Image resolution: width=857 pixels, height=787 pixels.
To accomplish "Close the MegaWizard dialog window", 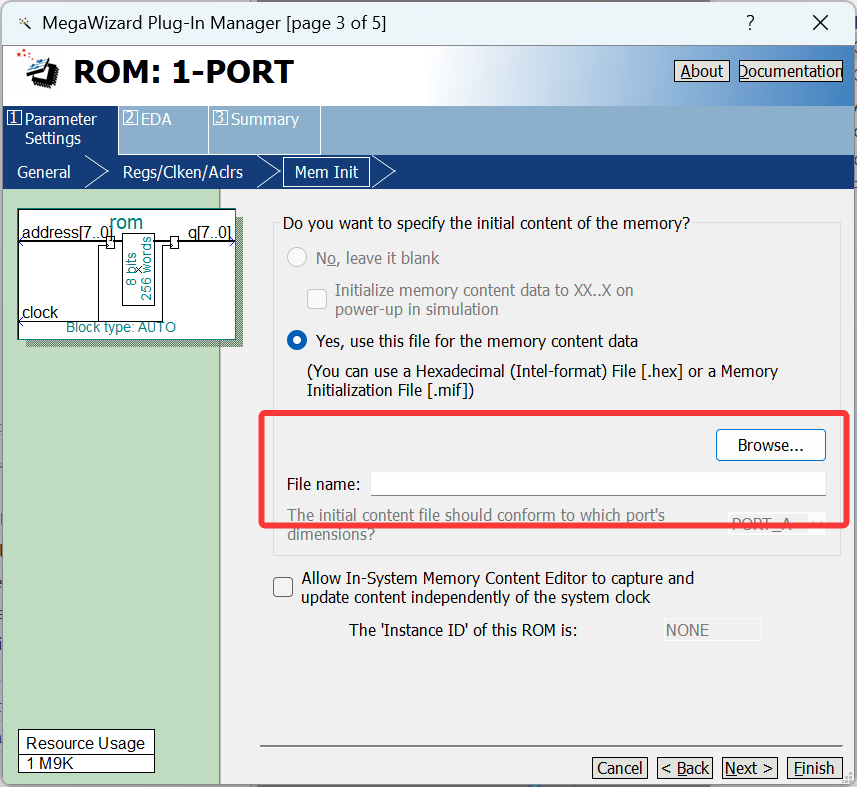I will pyautogui.click(x=820, y=22).
